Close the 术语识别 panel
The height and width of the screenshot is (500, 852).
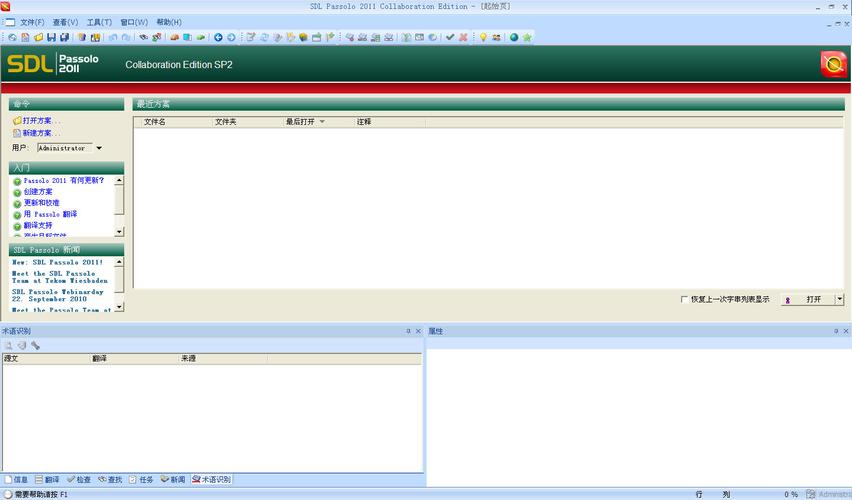418,331
